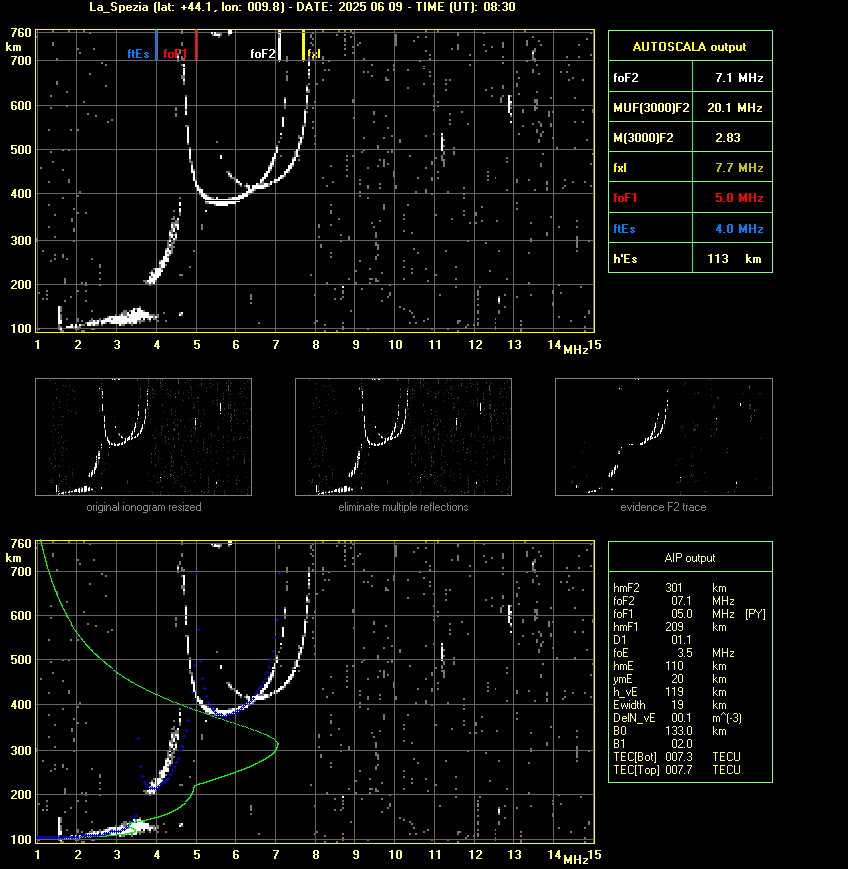
Task: Click the h_vE value '119'
Action: (x=674, y=692)
